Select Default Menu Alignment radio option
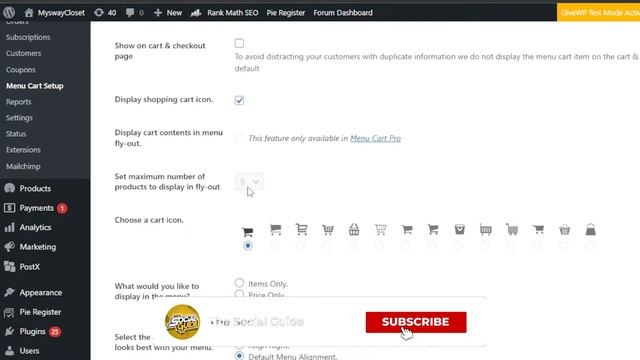 (x=239, y=356)
